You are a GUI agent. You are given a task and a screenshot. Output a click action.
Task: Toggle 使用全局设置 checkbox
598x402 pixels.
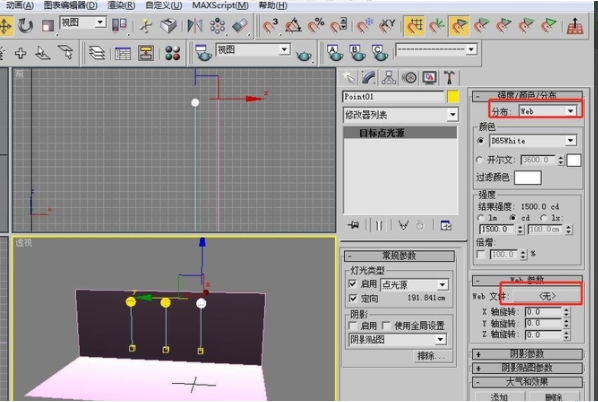tap(386, 326)
